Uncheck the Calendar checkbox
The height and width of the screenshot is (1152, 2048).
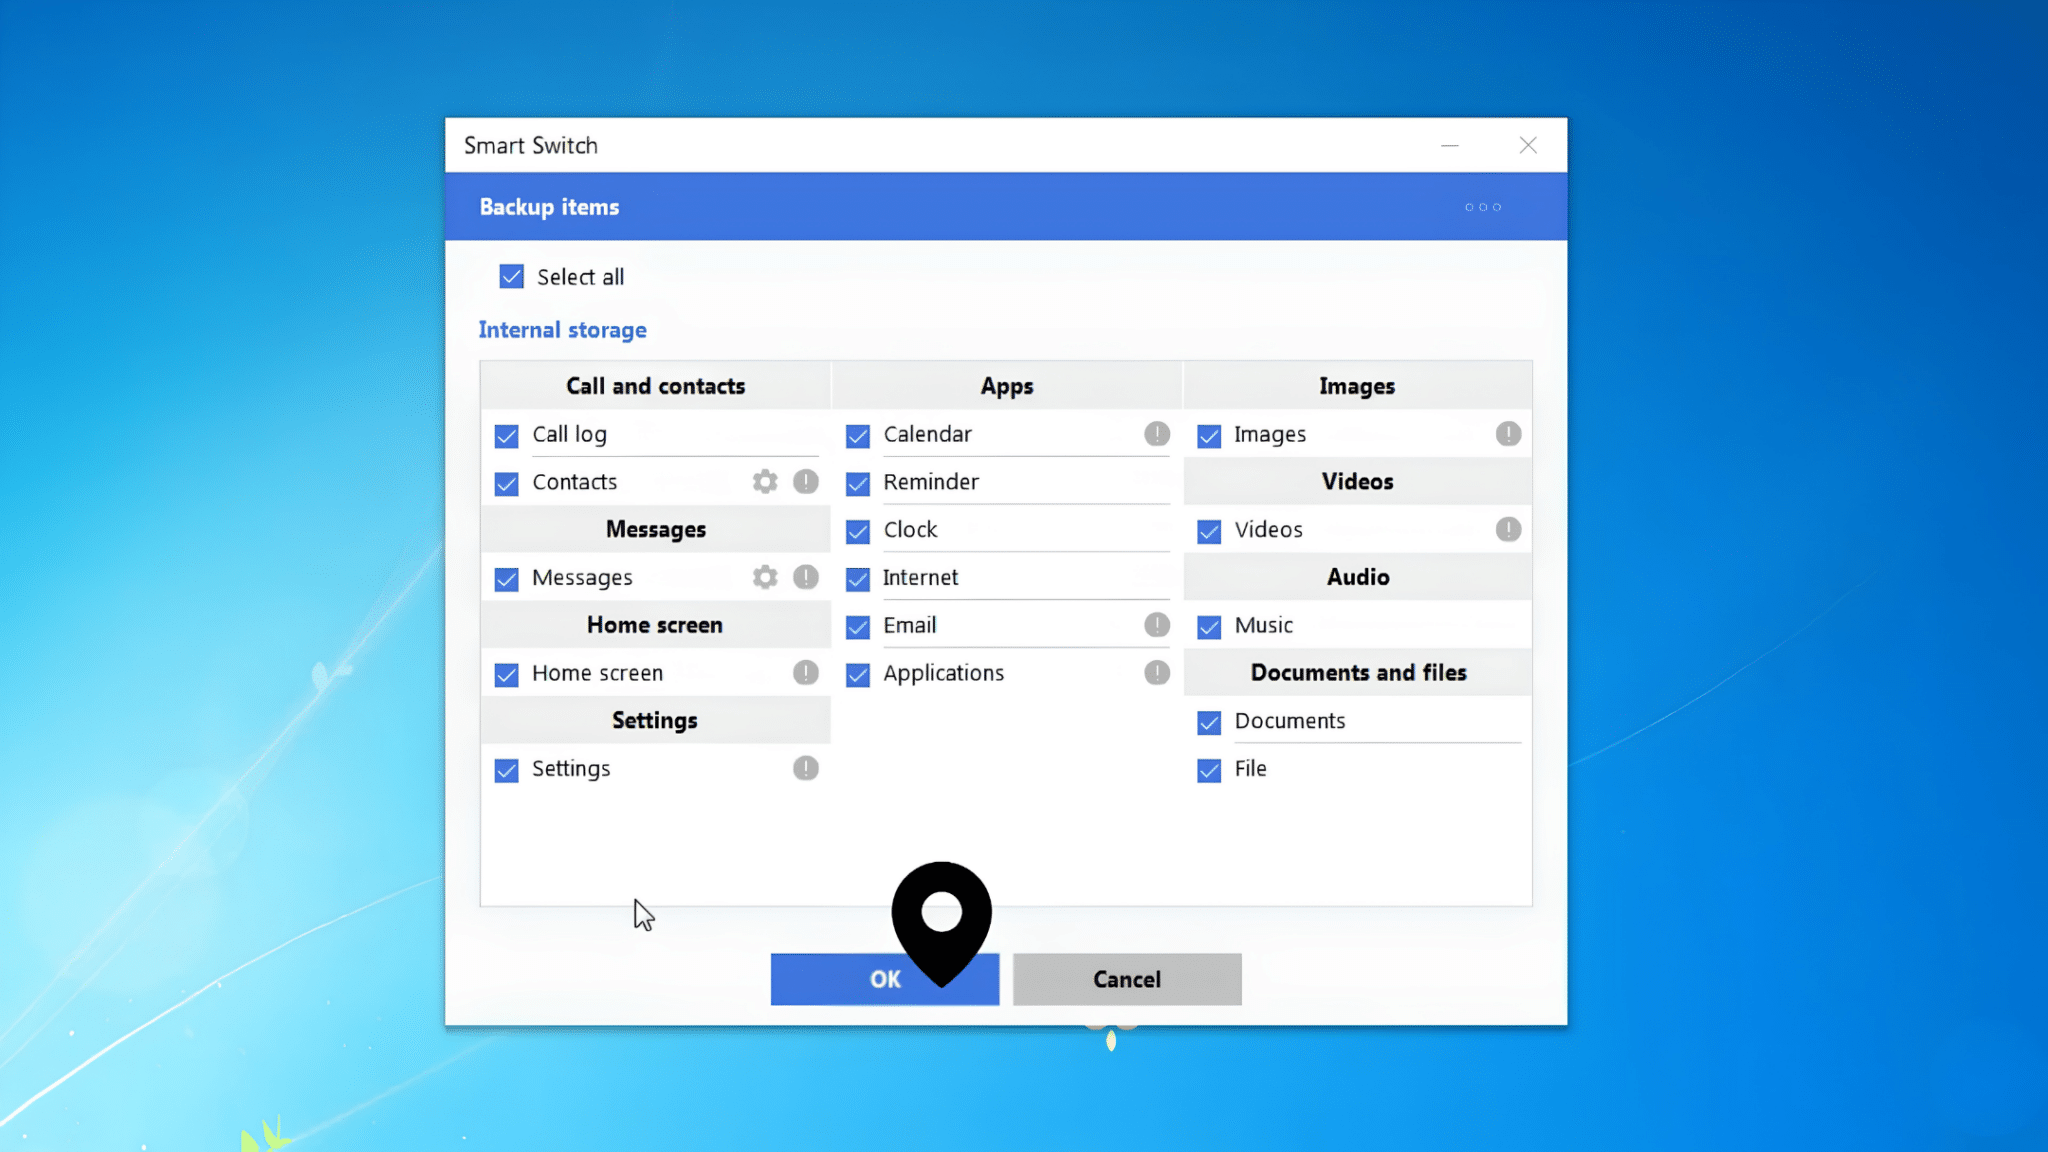[x=858, y=436]
